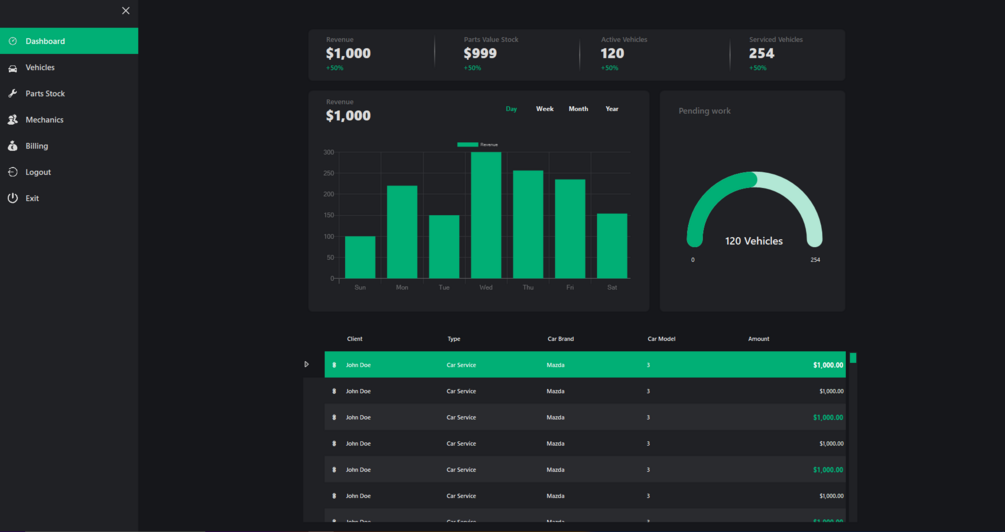The height and width of the screenshot is (532, 1005).
Task: Click "$1,000" above the revenue bar chart
Action: click(348, 115)
